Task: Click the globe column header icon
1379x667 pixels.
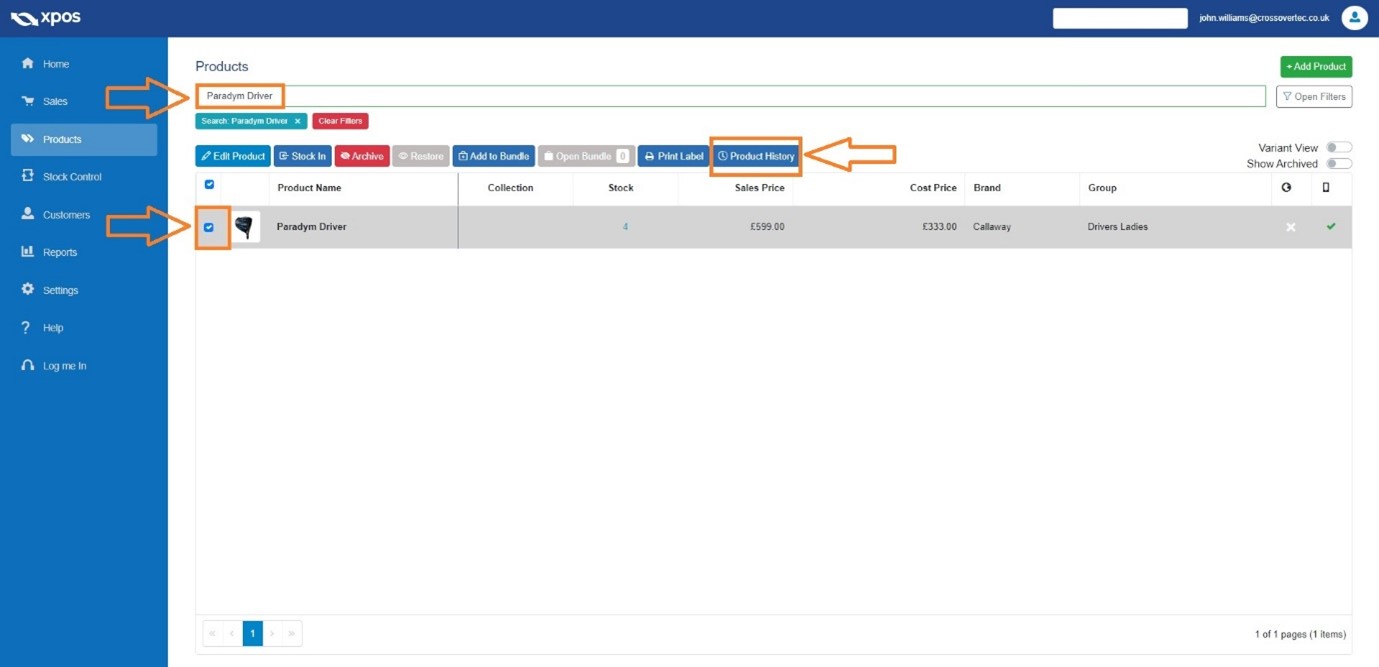Action: 1286,187
